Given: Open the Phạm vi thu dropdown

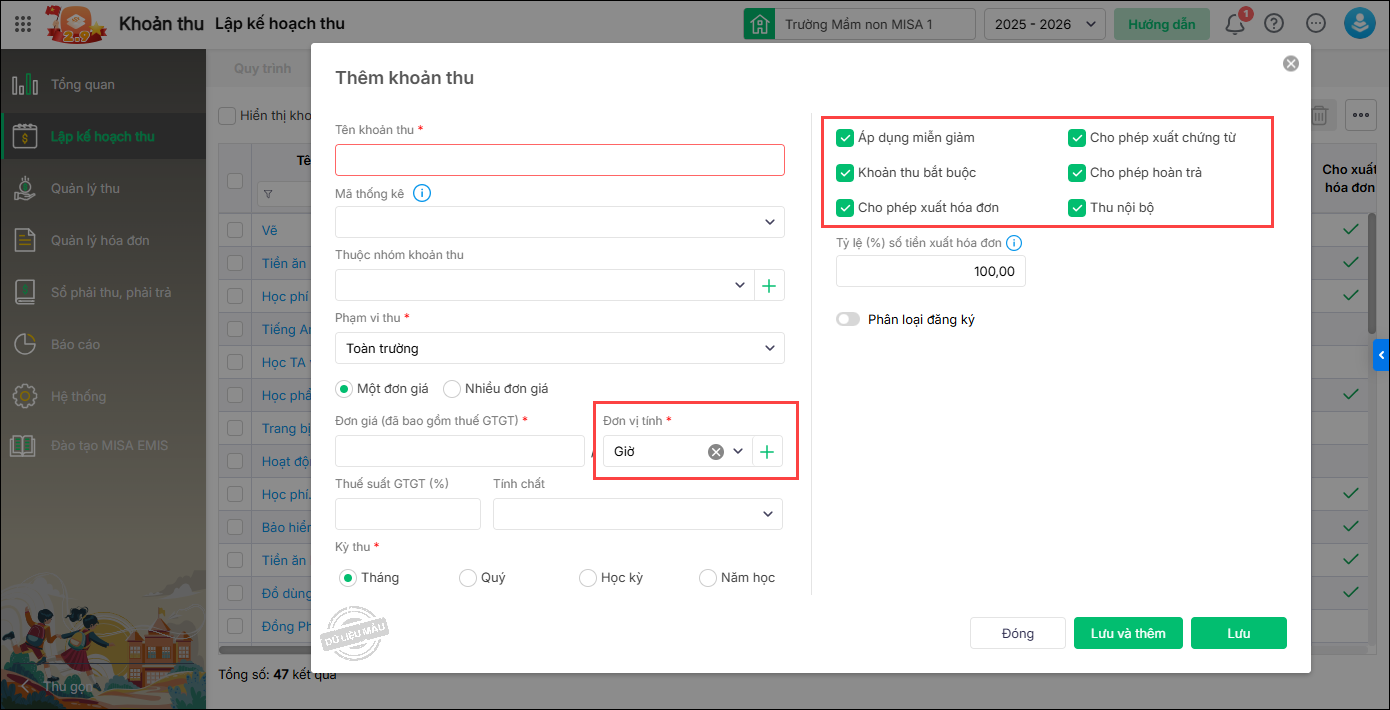Looking at the screenshot, I should point(559,348).
